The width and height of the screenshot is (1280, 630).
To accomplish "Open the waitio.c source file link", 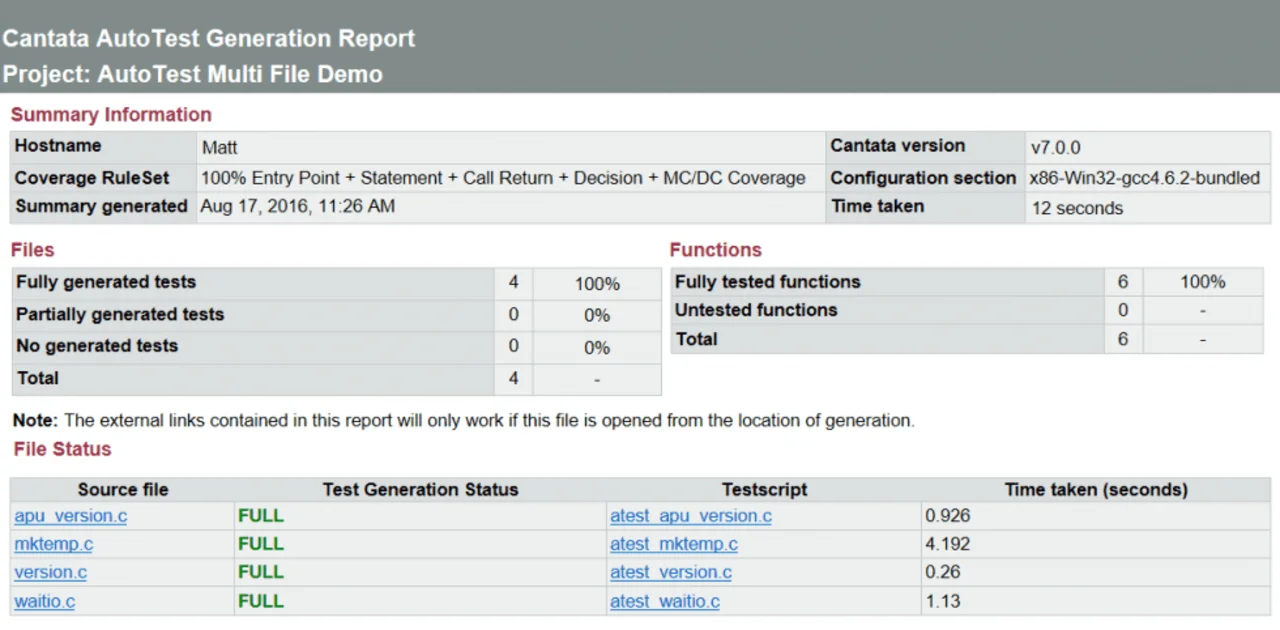I will 44,601.
